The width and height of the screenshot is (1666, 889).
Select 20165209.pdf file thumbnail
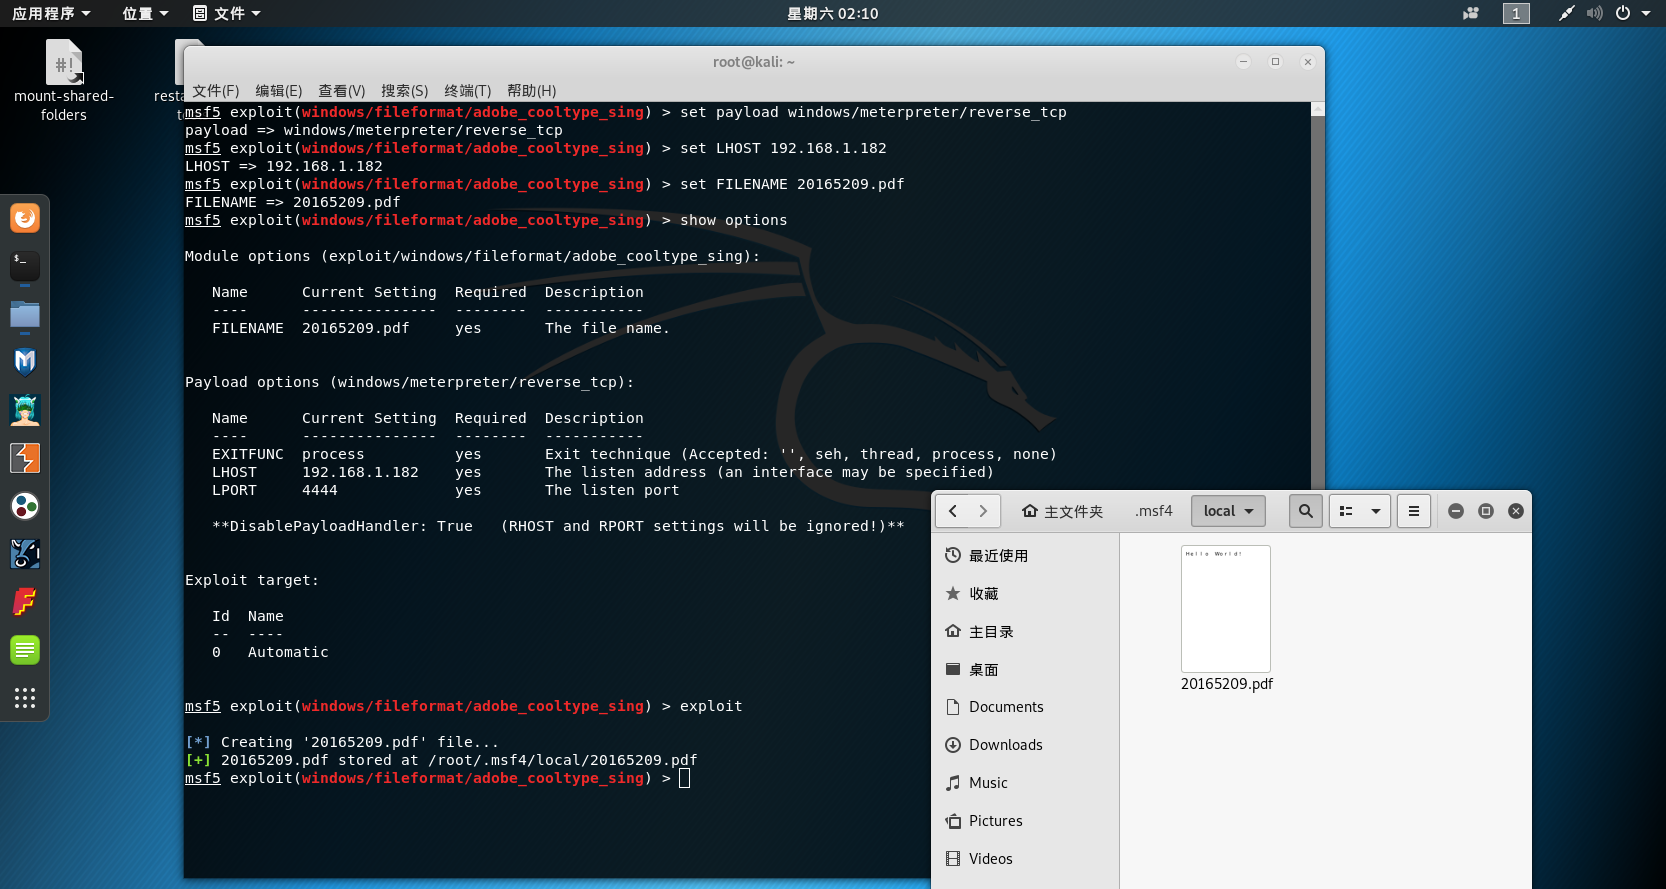coord(1226,609)
